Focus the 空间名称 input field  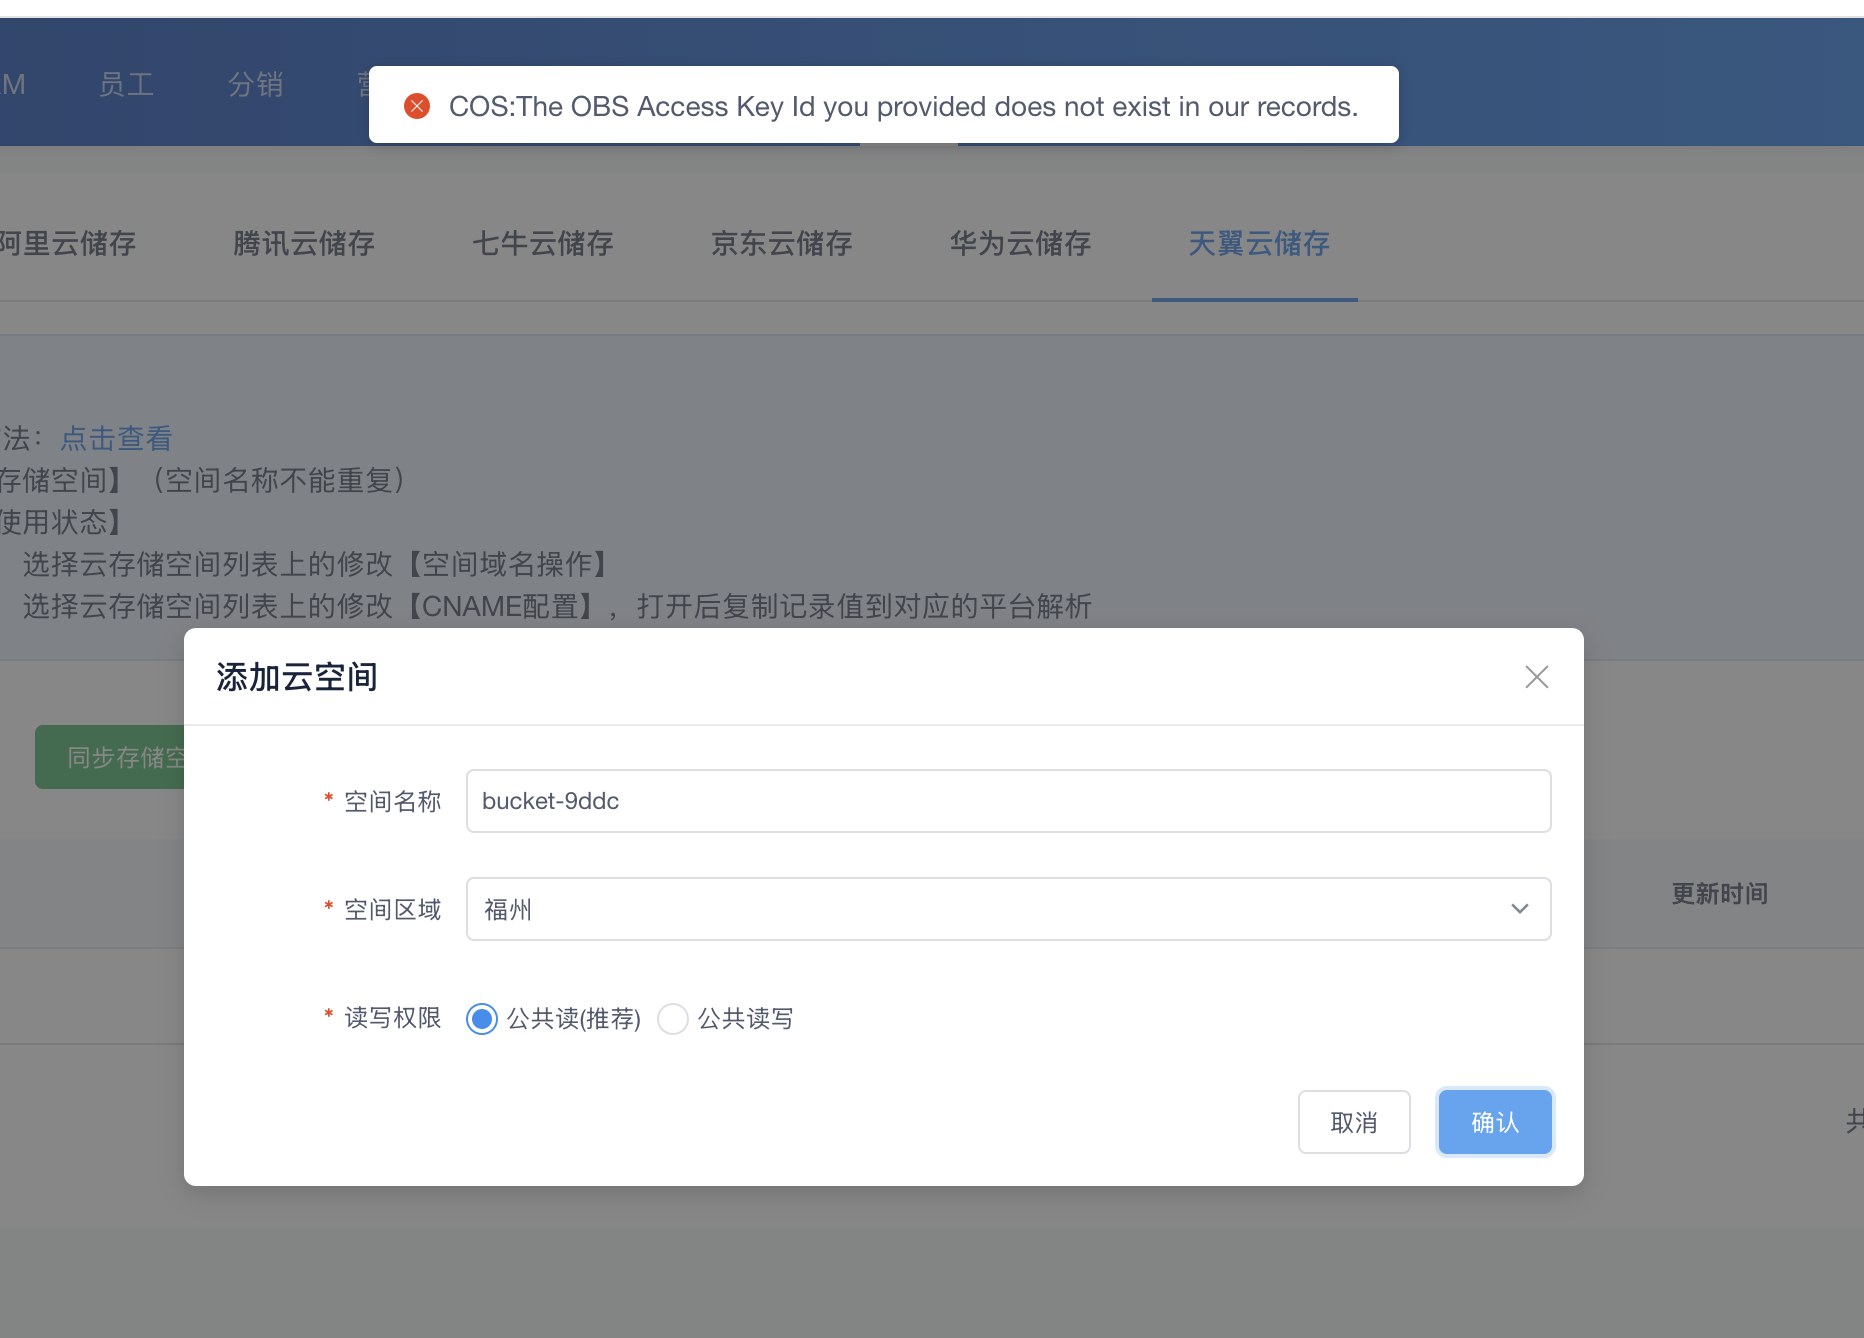(x=1008, y=801)
